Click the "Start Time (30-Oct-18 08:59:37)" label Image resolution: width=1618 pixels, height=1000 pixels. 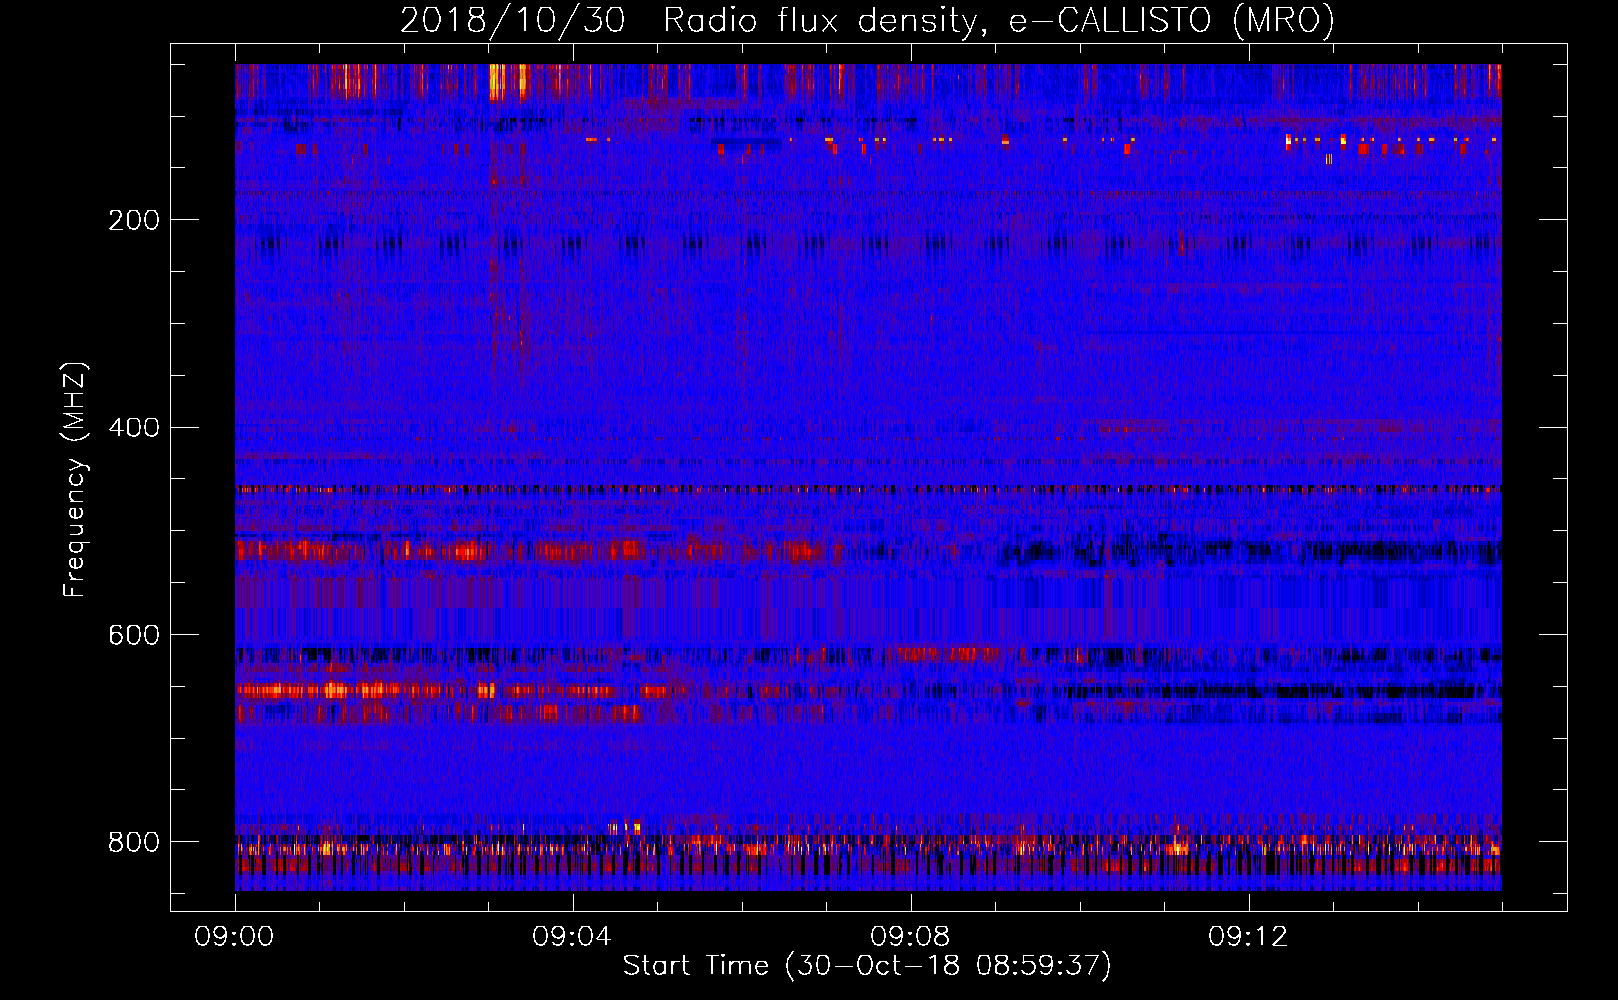(867, 966)
